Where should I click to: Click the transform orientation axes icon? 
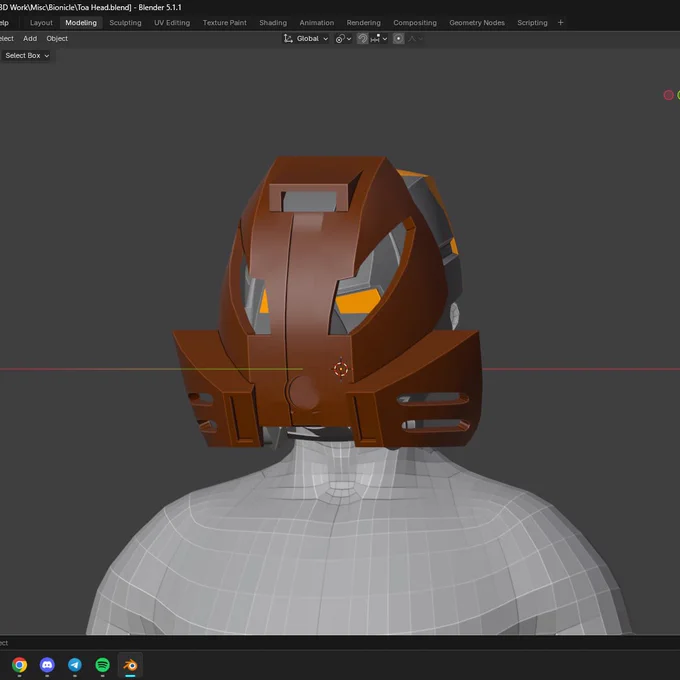coord(288,39)
